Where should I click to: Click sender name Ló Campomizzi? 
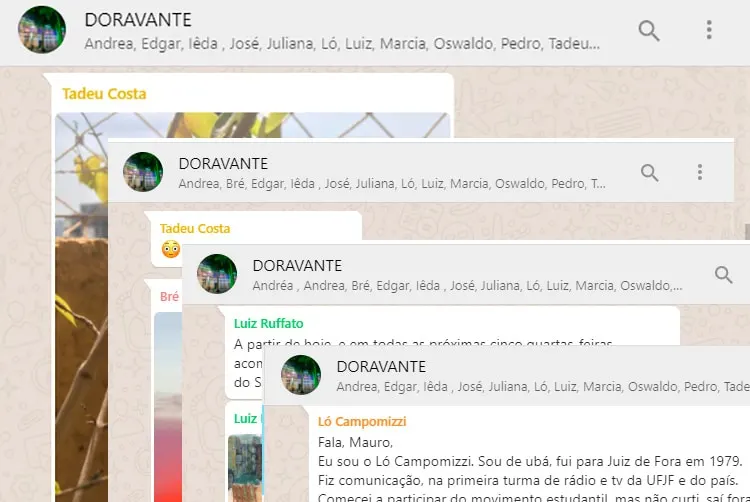(362, 422)
